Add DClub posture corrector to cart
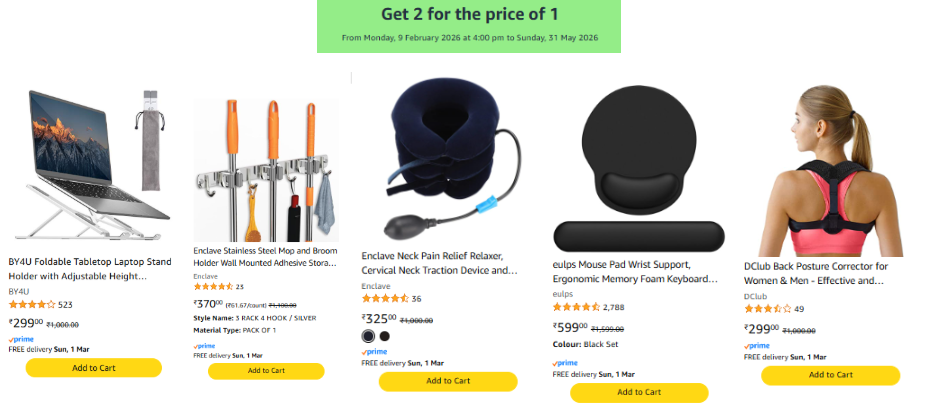The height and width of the screenshot is (418, 938). coord(830,375)
